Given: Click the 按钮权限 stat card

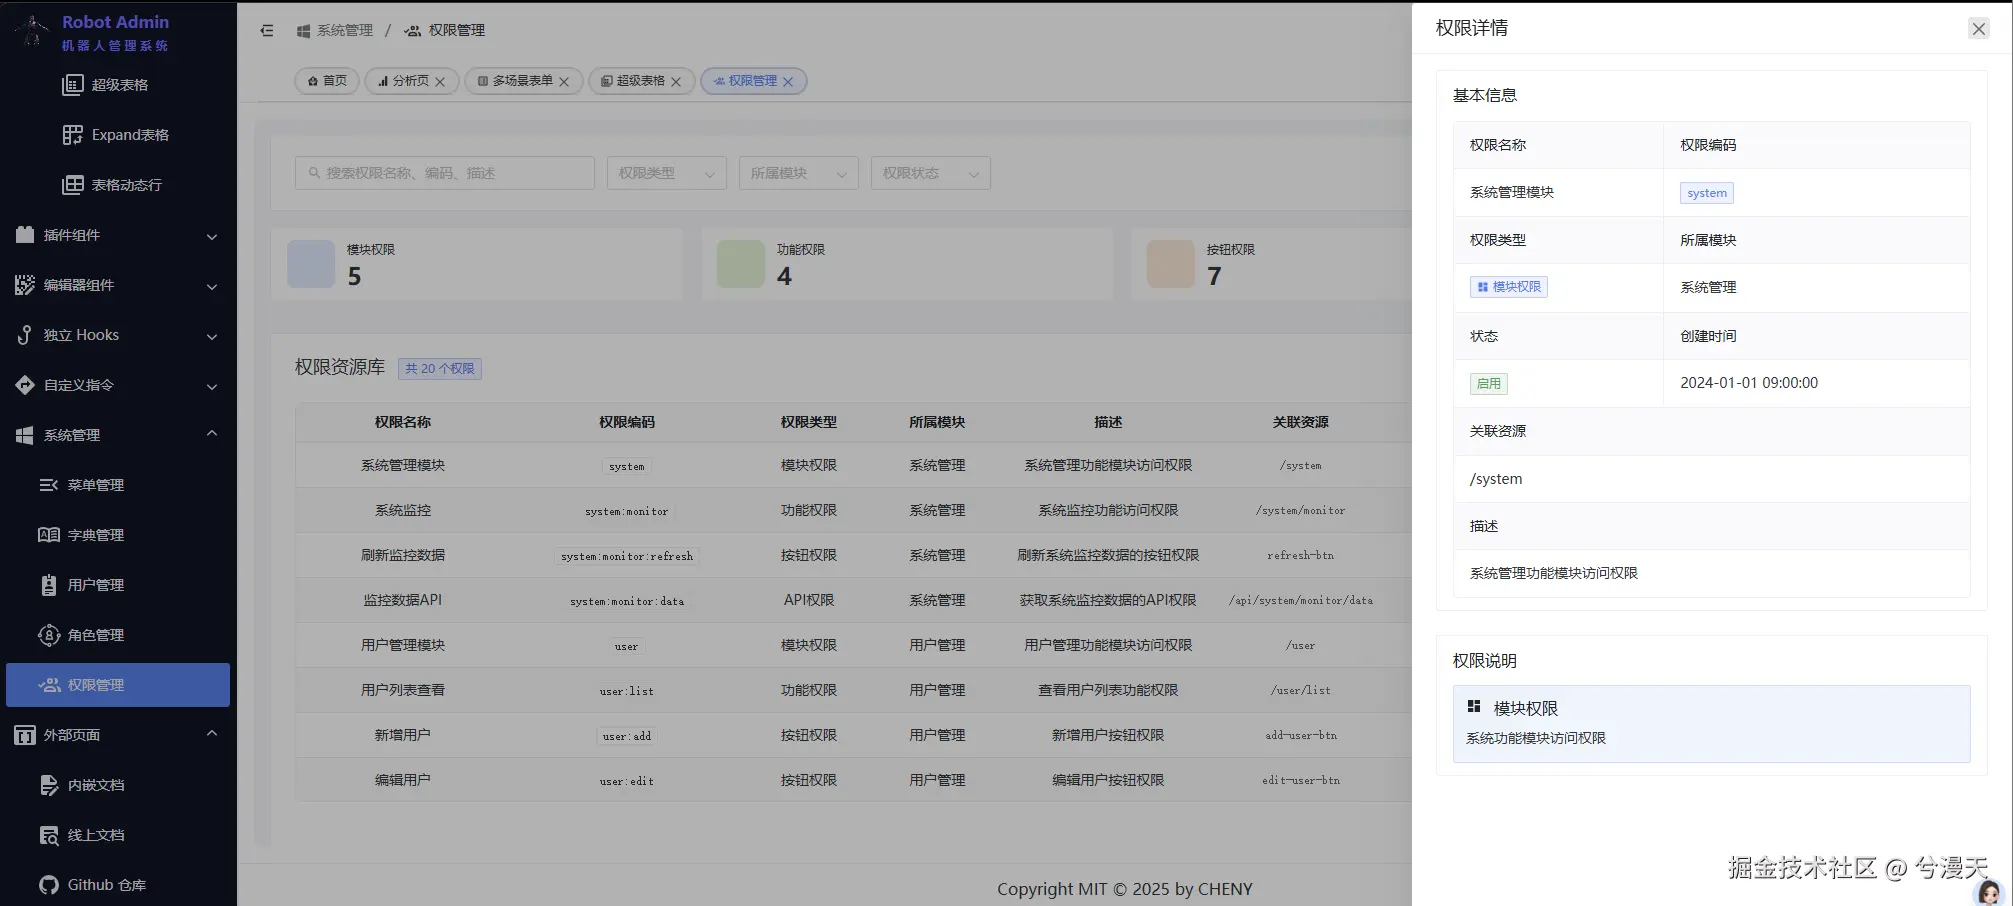Looking at the screenshot, I should [x=1271, y=264].
